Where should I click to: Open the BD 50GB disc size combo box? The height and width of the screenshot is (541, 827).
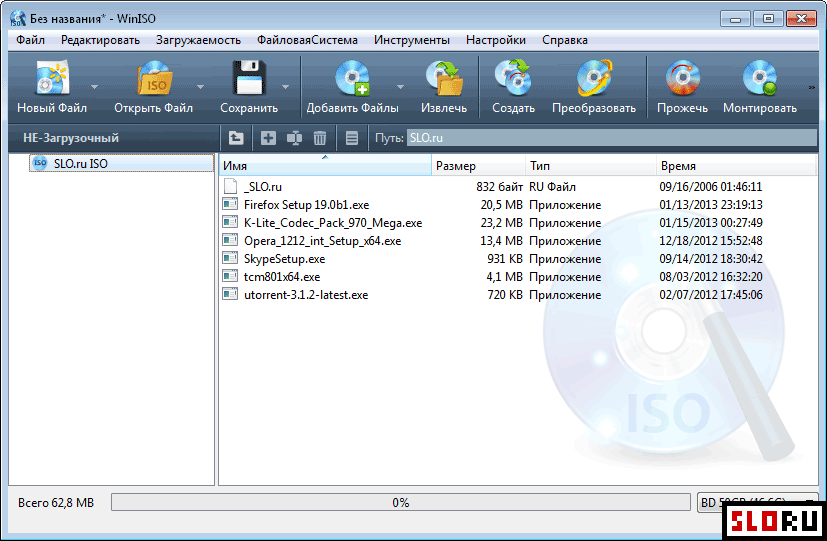[757, 503]
